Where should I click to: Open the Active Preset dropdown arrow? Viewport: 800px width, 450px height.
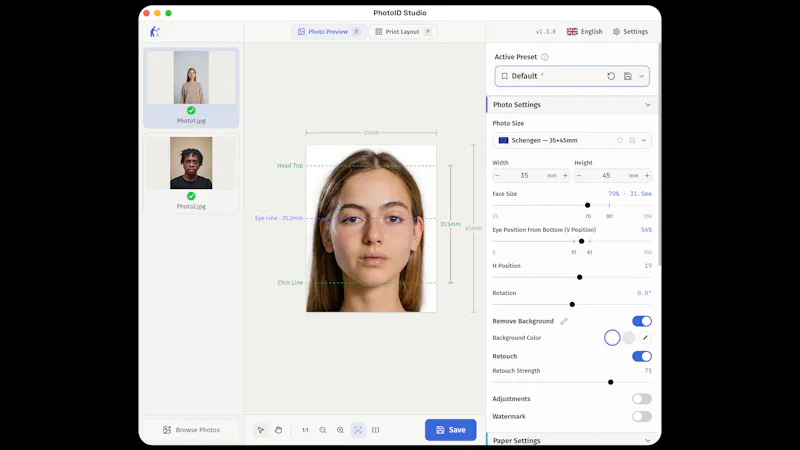point(641,76)
